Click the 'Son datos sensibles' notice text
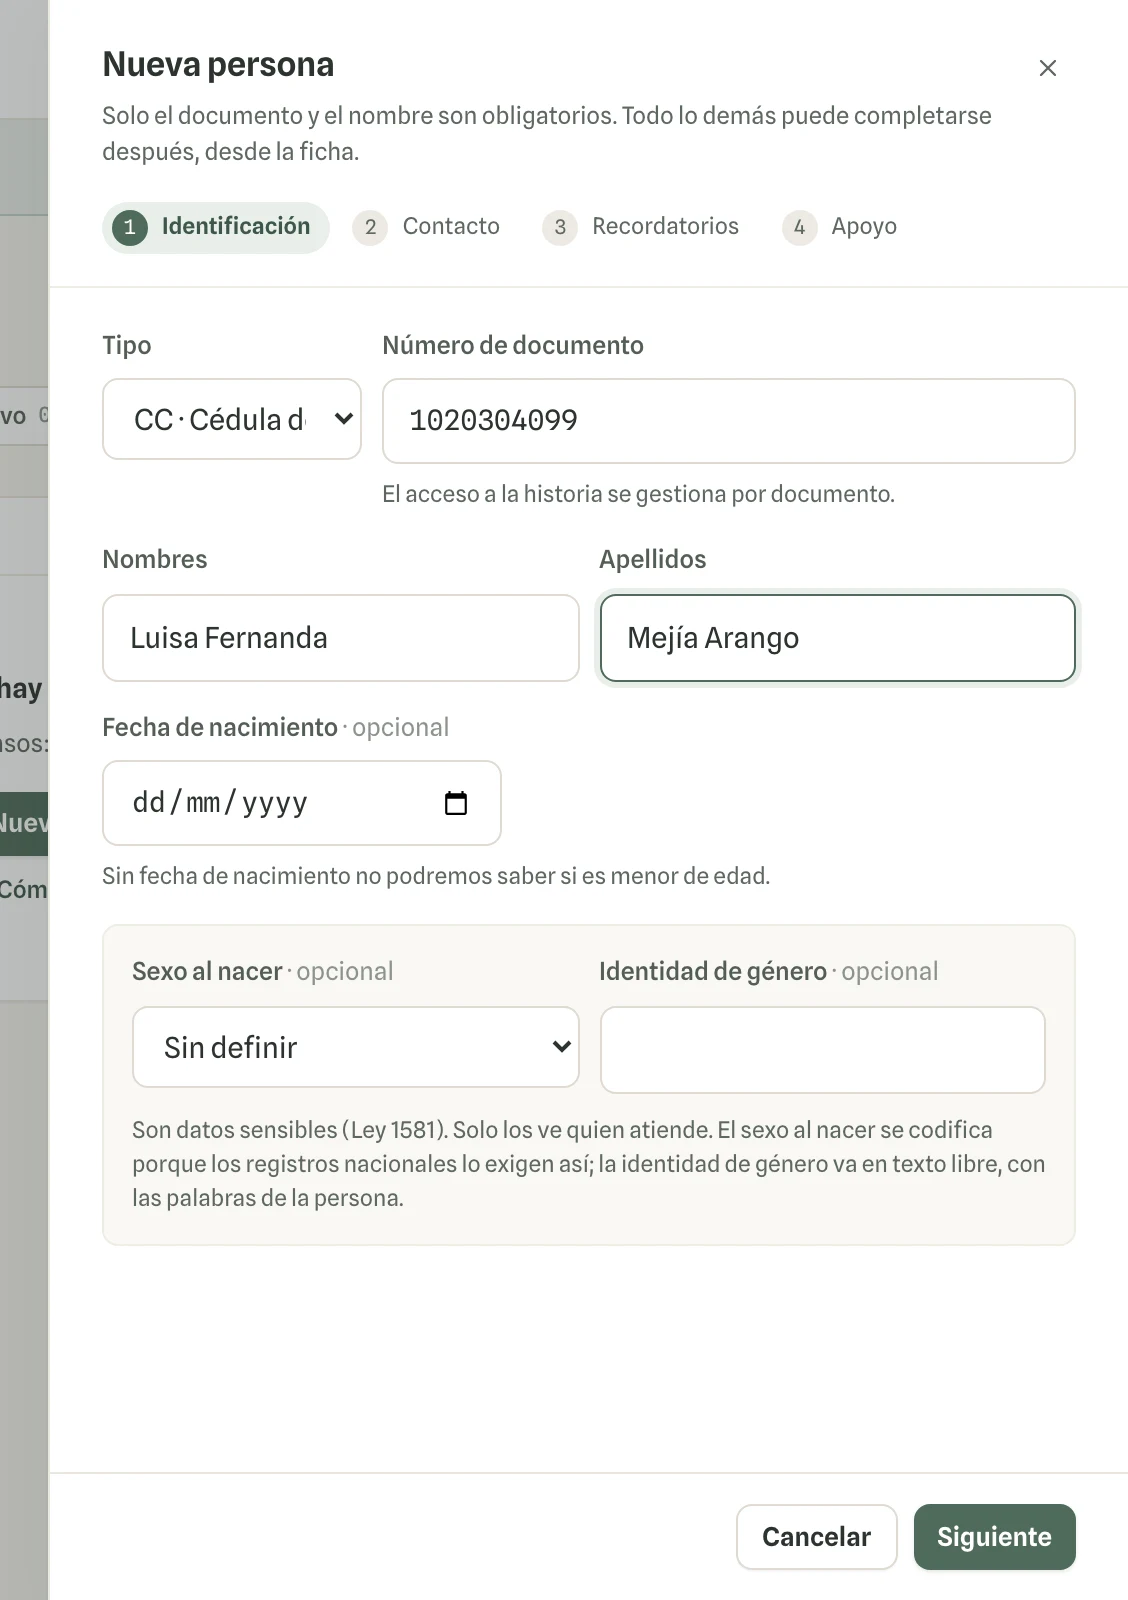 pyautogui.click(x=589, y=1163)
